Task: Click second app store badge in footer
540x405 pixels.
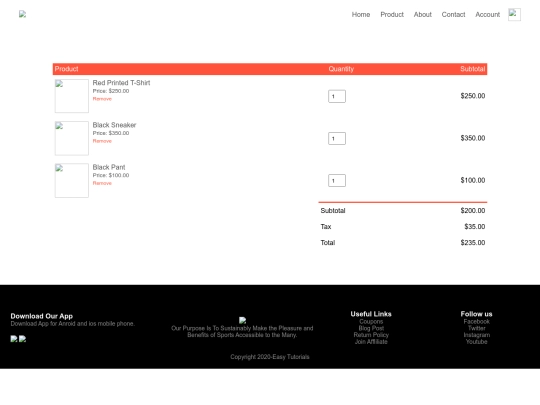Action: (22, 339)
